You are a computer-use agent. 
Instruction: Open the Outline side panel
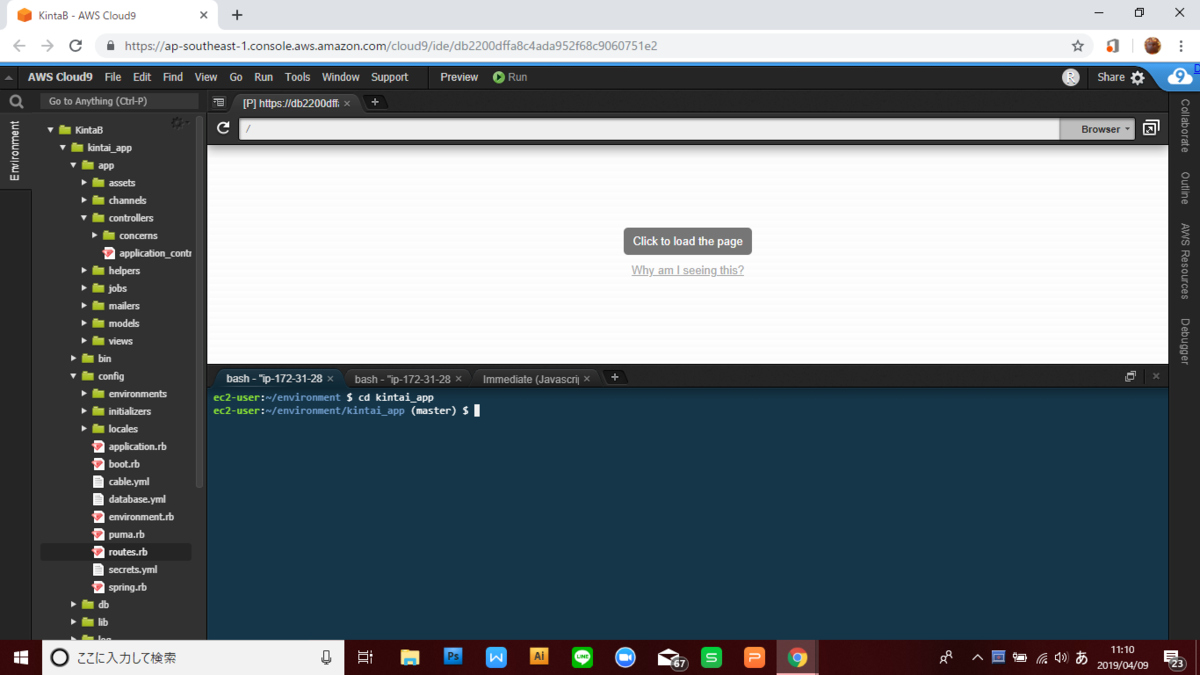[x=1185, y=188]
